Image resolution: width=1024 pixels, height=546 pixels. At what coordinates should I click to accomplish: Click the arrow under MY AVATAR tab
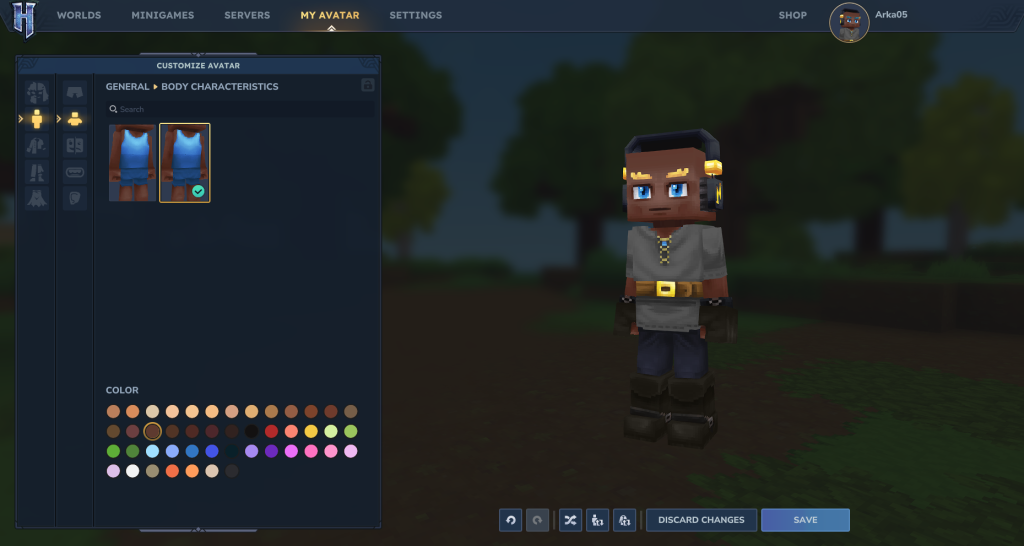(330, 28)
